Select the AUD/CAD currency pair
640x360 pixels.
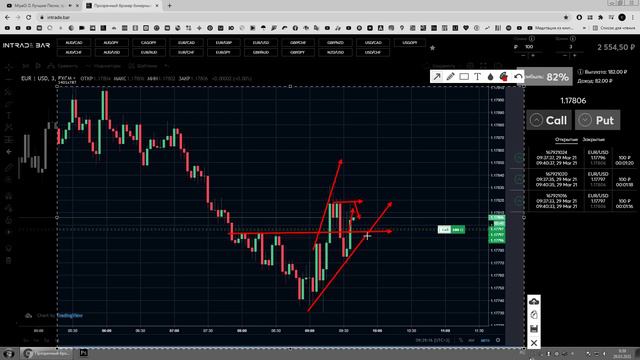click(x=74, y=42)
